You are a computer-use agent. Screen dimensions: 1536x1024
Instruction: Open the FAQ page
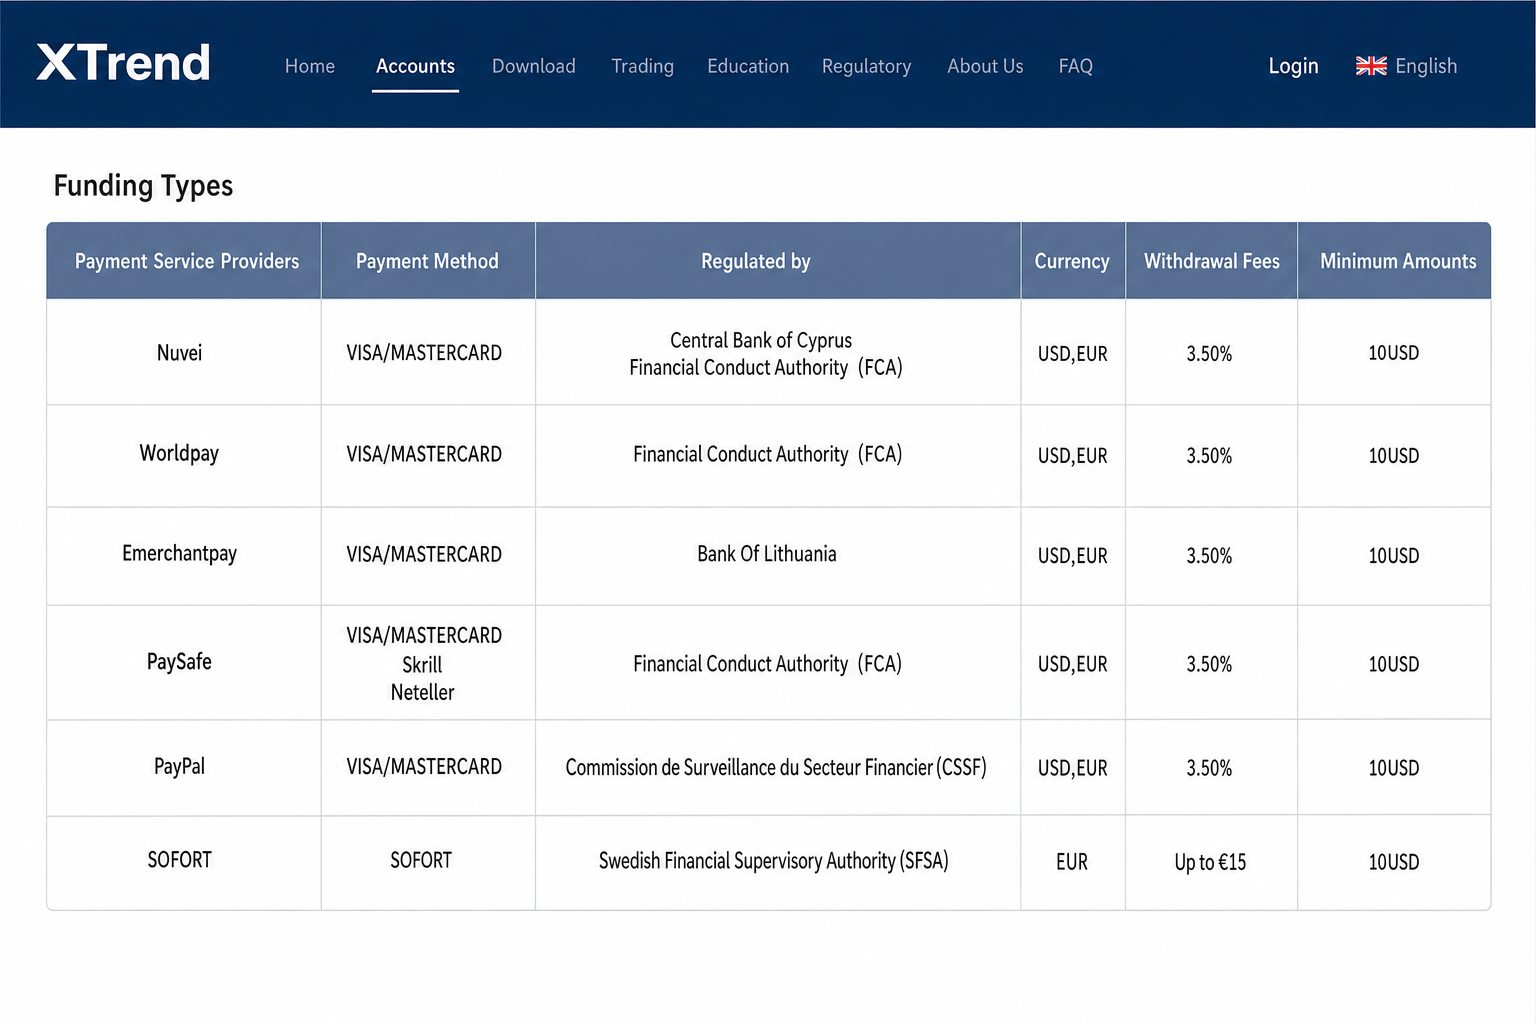(x=1076, y=66)
